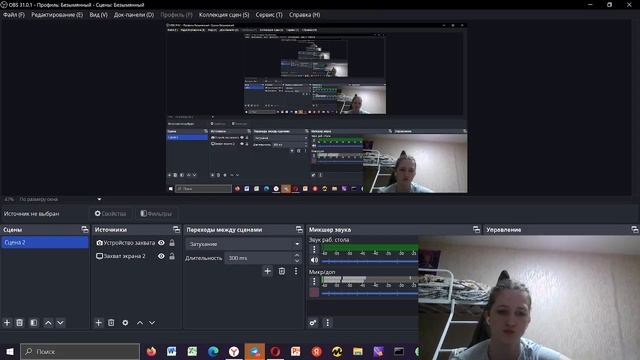The width and height of the screenshot is (640, 360).
Task: Mute Звук раб. стола with speaker icon
Action: 314,260
